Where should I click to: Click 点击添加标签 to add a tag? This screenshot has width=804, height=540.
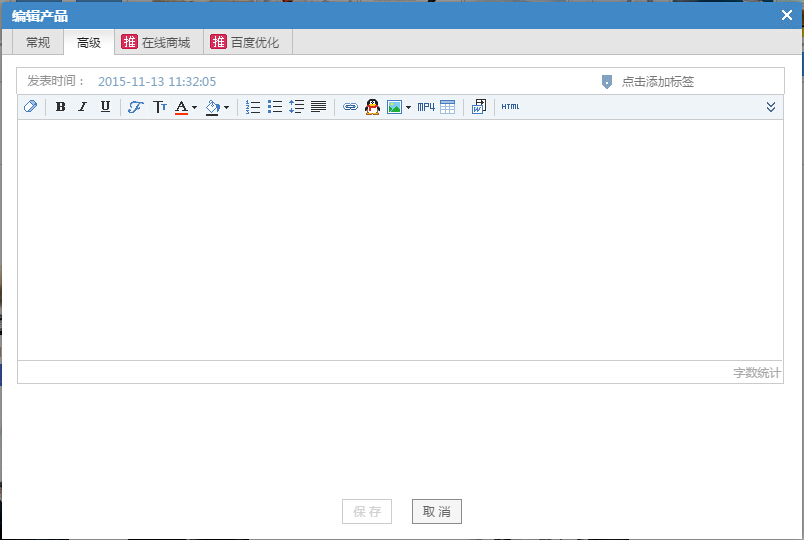pos(657,82)
